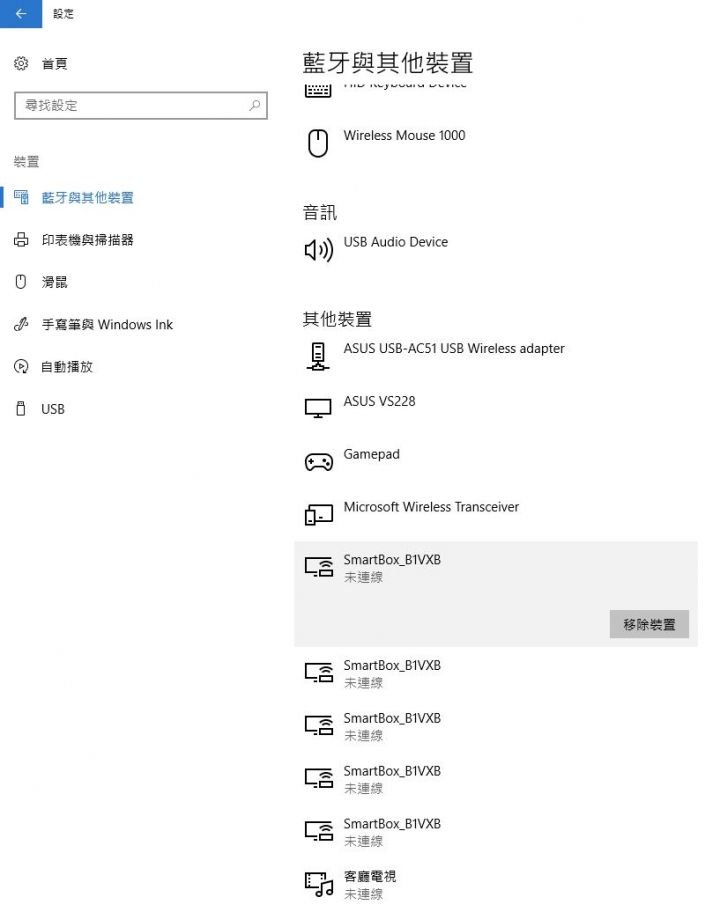Click the Wireless Mouse 1000 icon
The image size is (720, 912).
click(x=317, y=143)
